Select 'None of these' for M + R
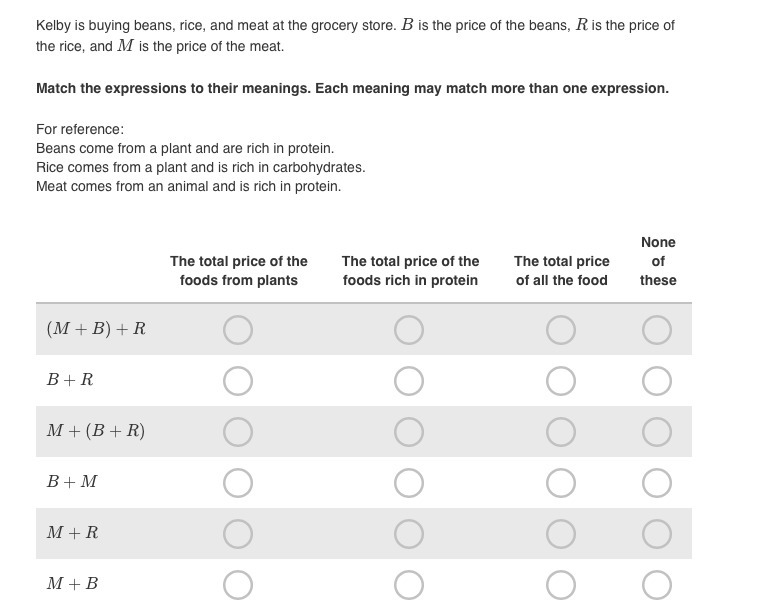This screenshot has height=612, width=759. click(x=656, y=534)
